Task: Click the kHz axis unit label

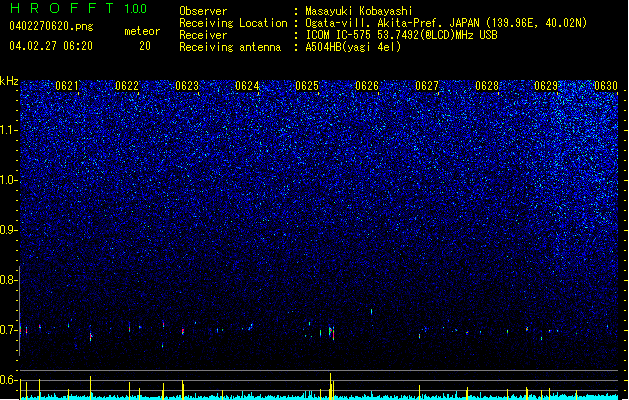Action: (9, 81)
